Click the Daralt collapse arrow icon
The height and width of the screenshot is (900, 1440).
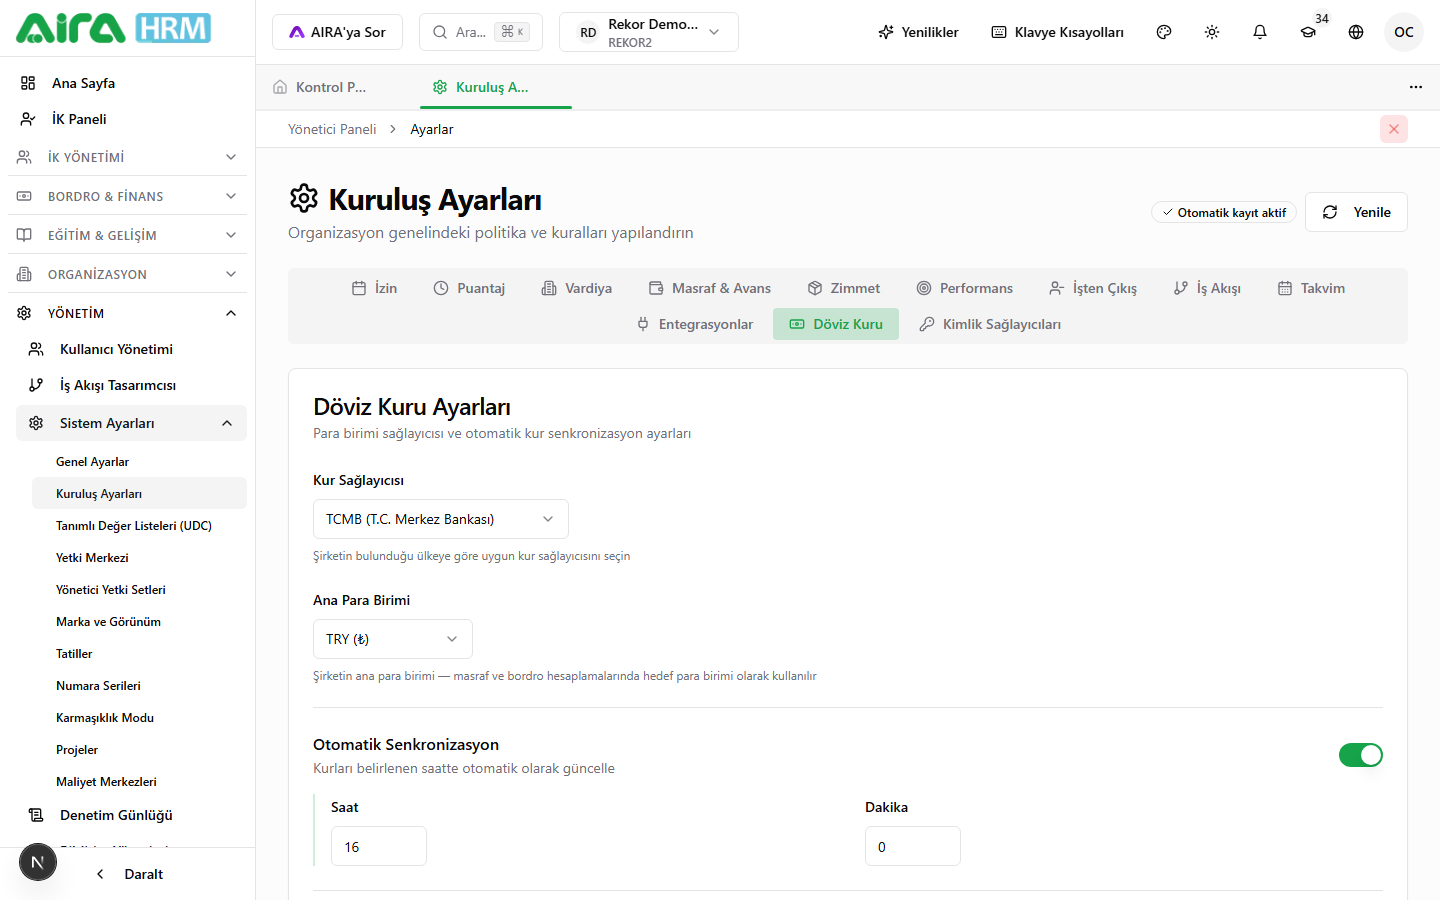(100, 874)
